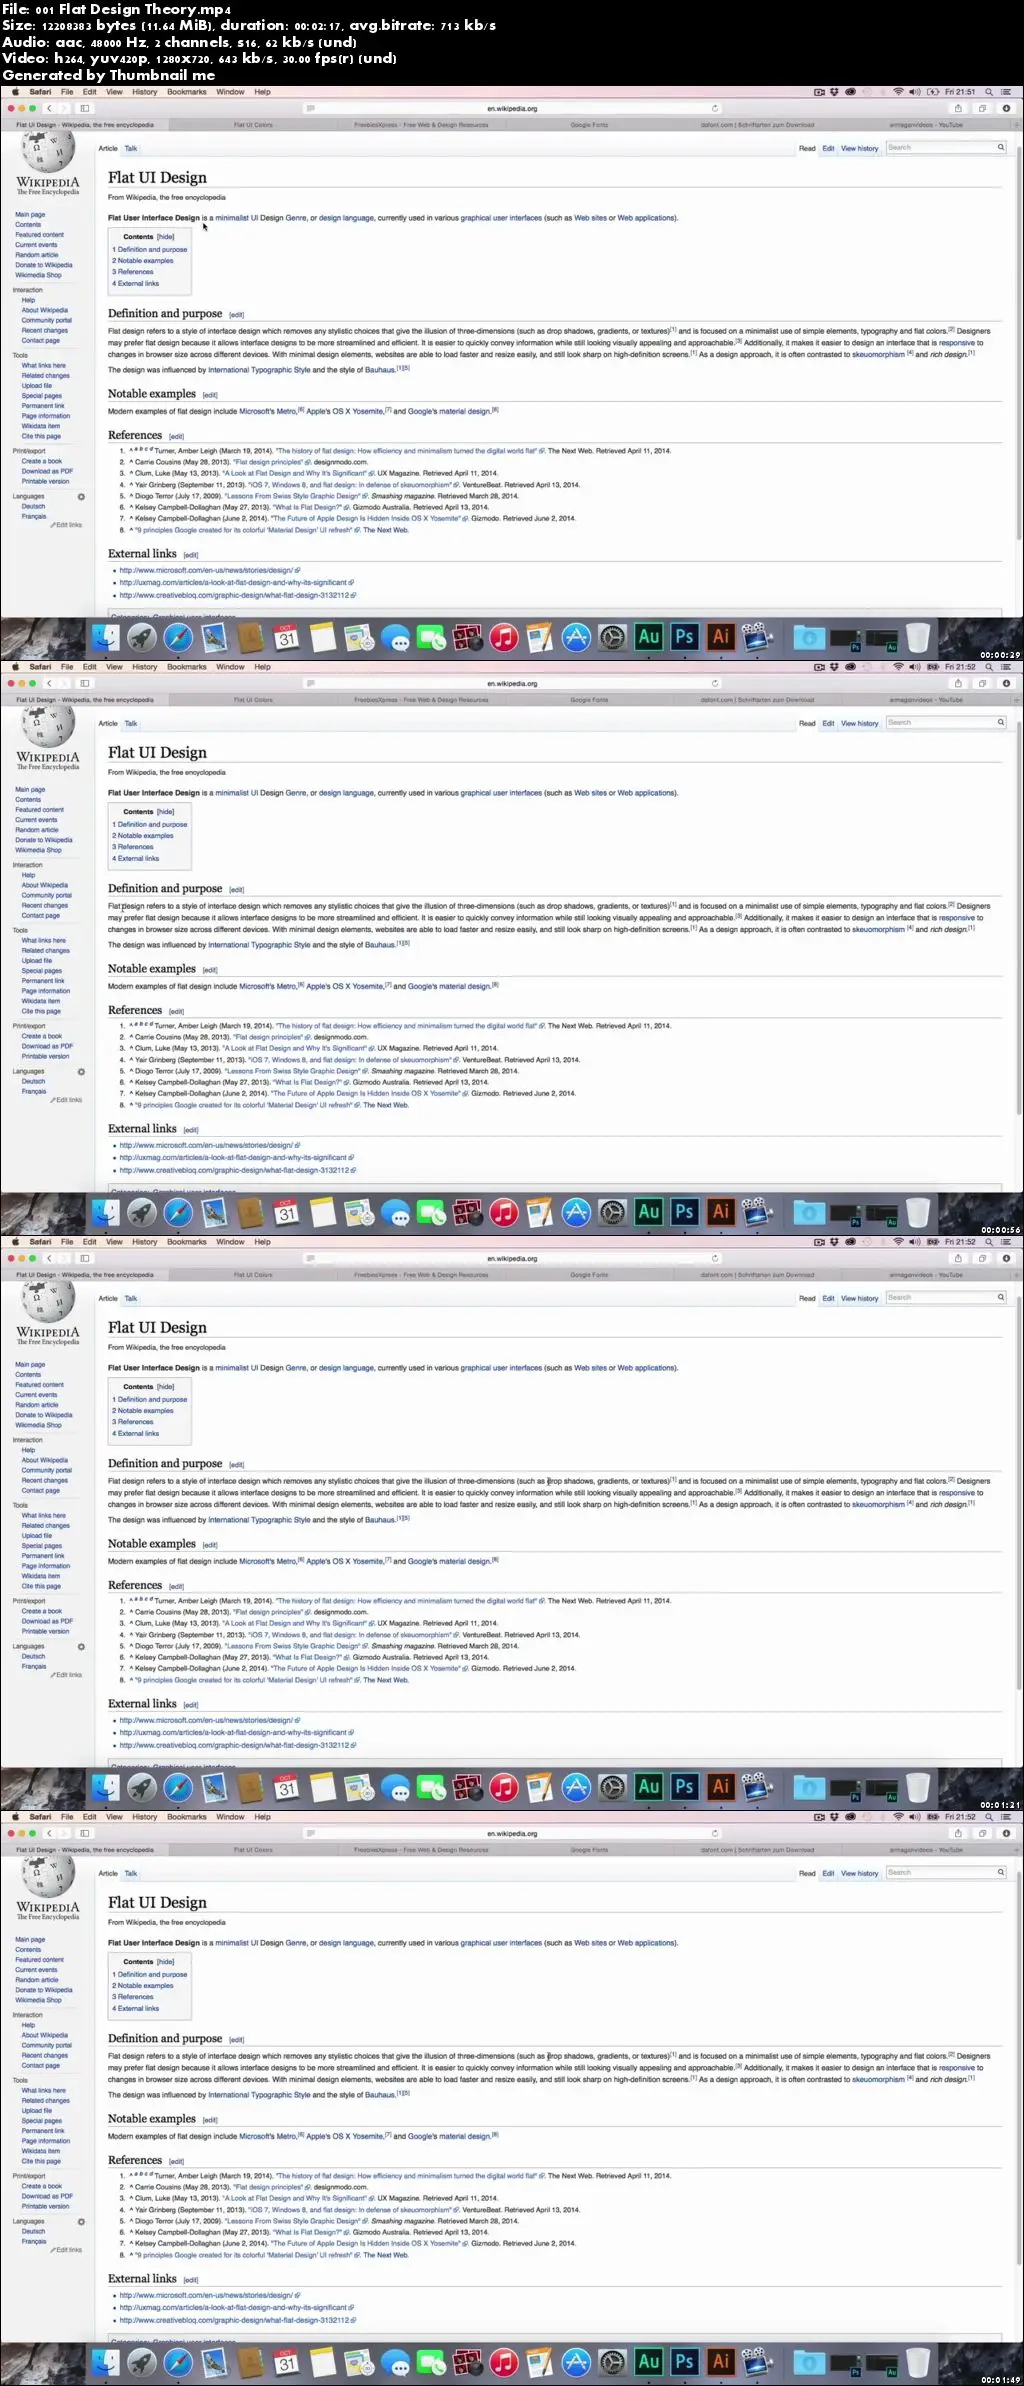Reload page icon in address bar, 00:00:56 frame
This screenshot has width=1024, height=2386.
[x=715, y=683]
